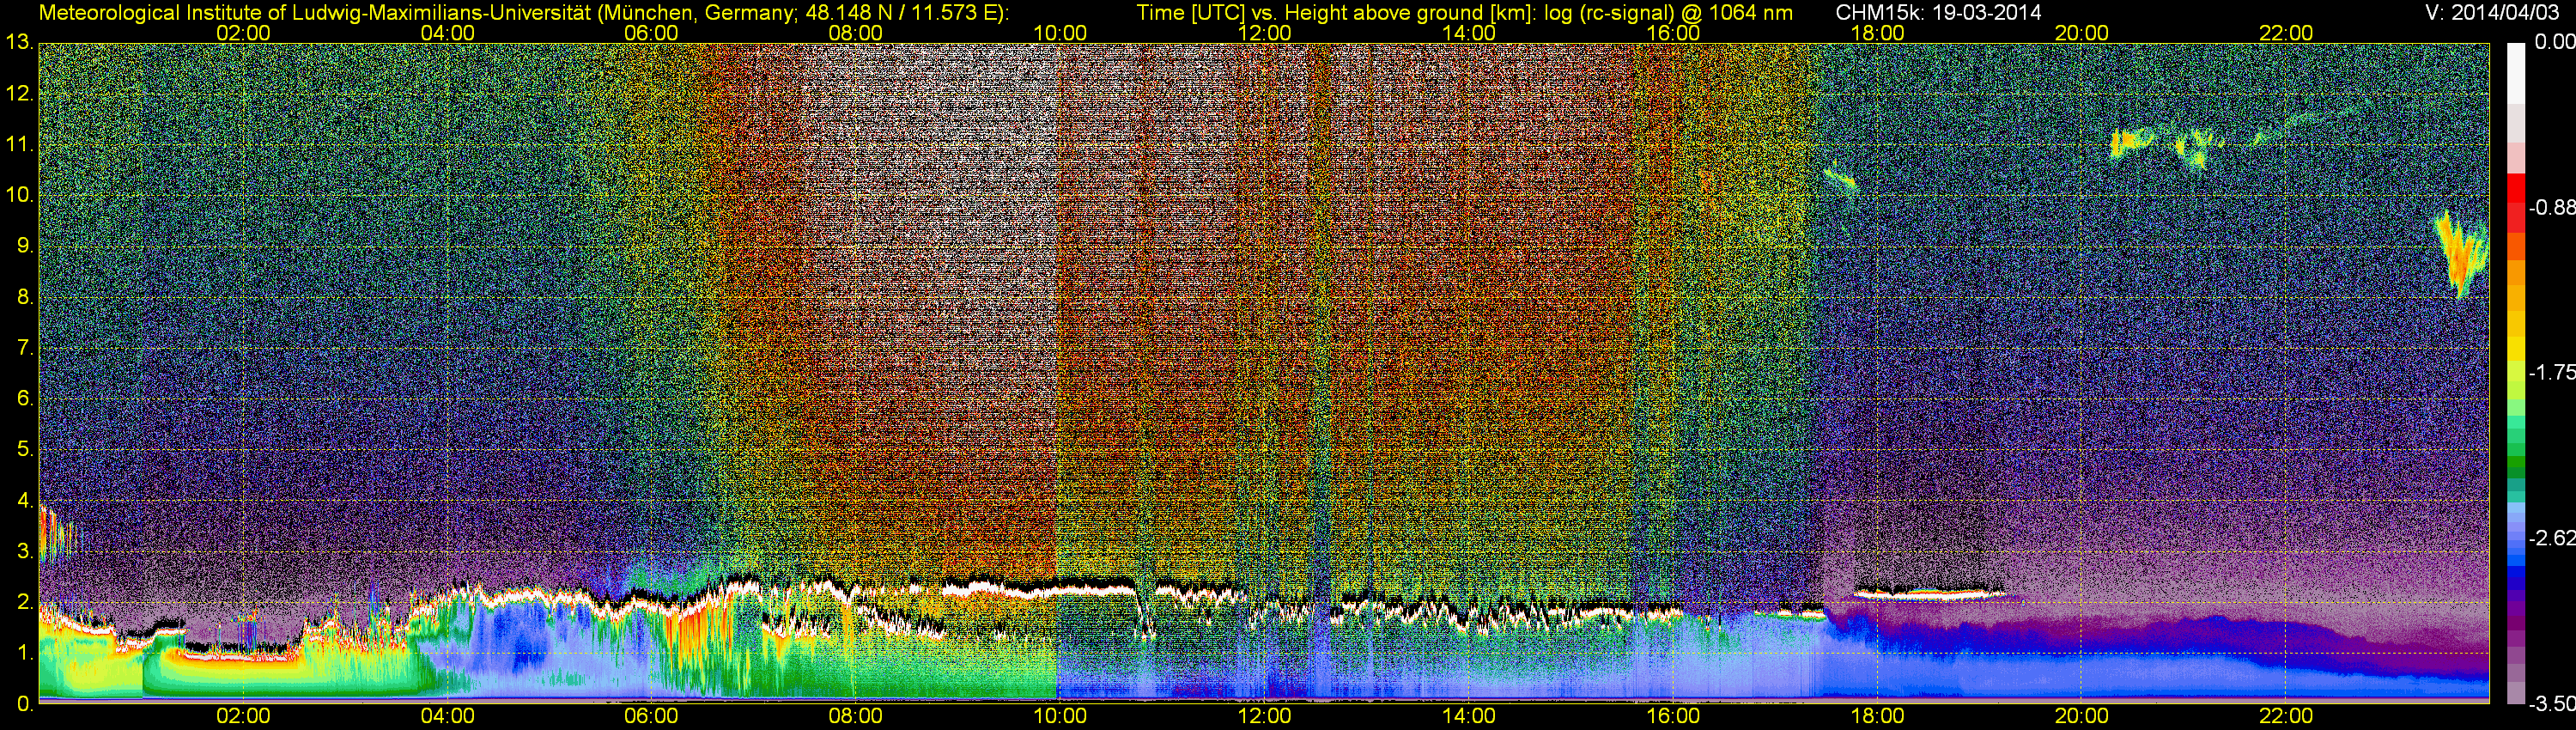The image size is (2576, 730).
Task: Click the 7 km height axis label
Action: click(x=24, y=348)
